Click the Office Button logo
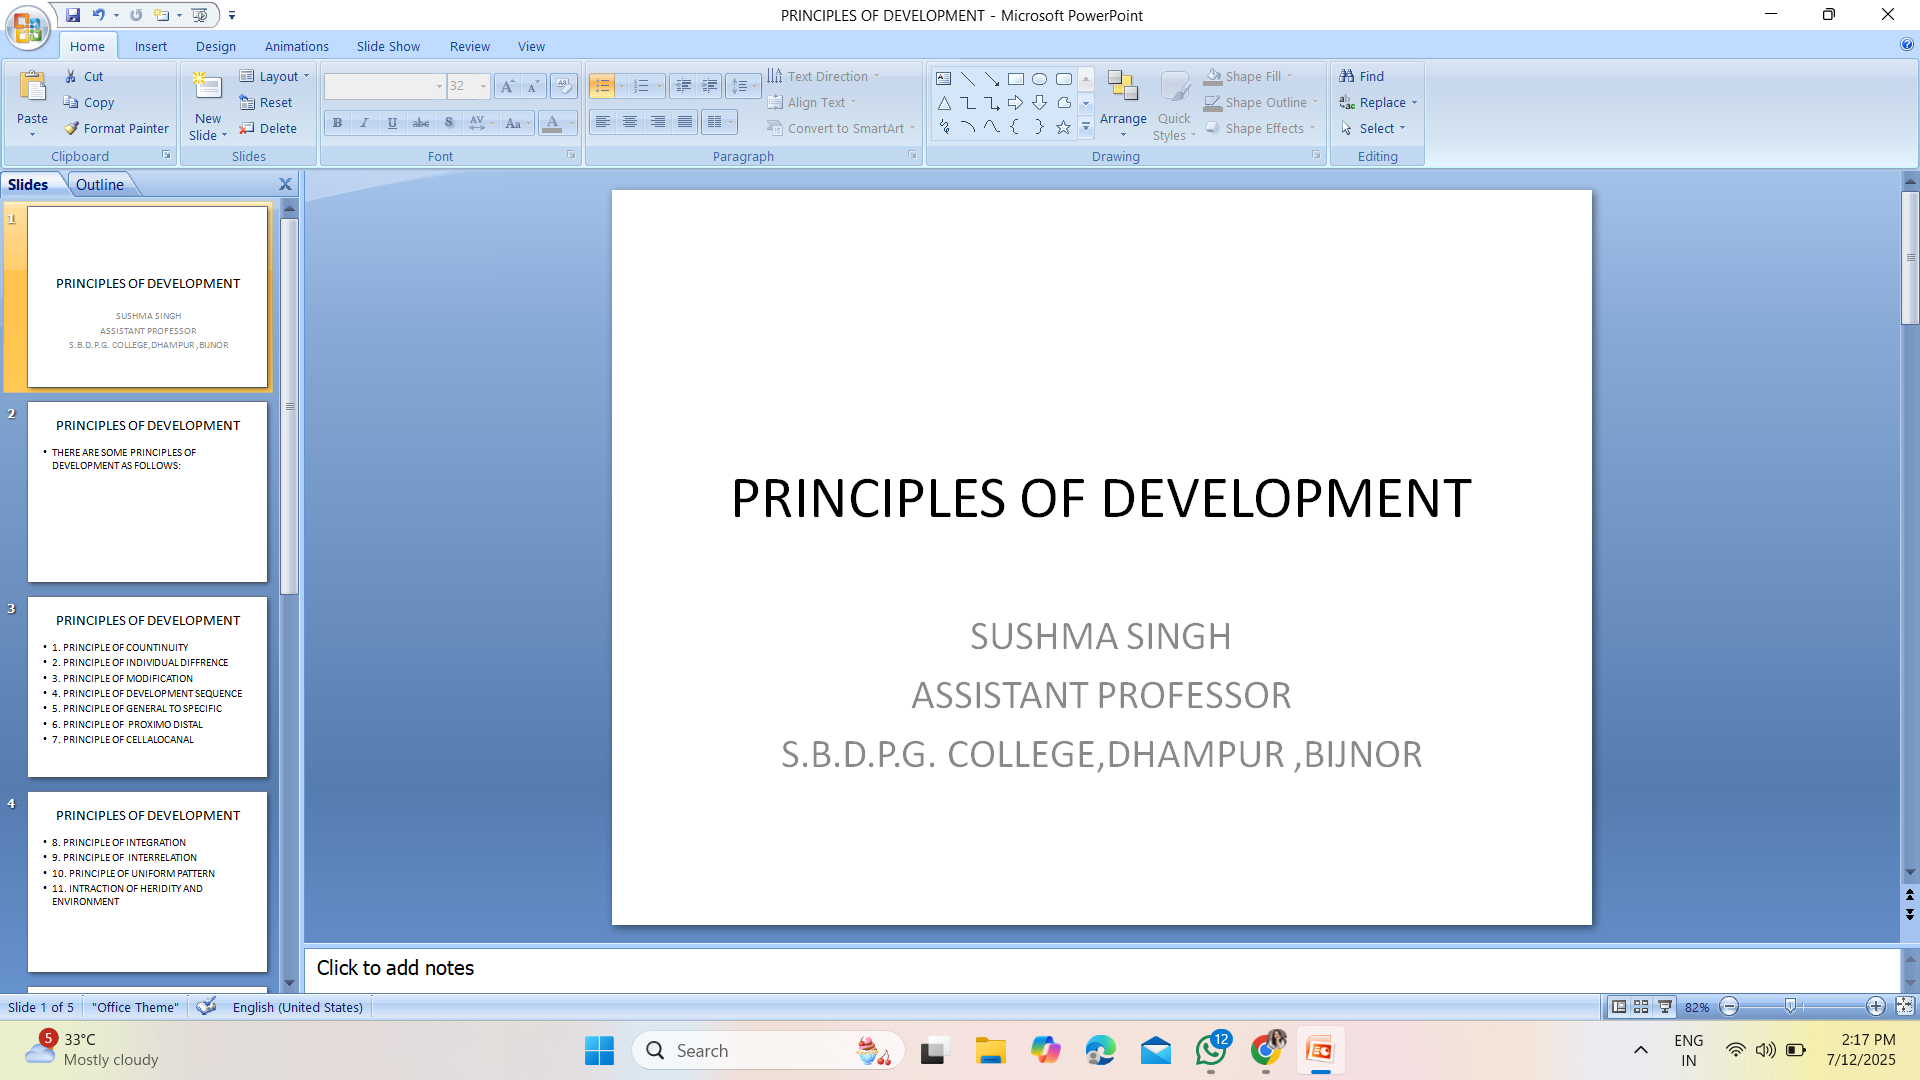This screenshot has width=1920, height=1080. (x=28, y=27)
